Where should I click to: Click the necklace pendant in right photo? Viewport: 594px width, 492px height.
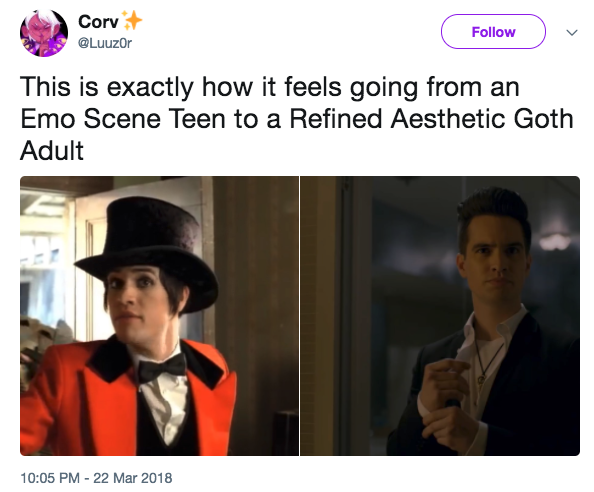tap(481, 380)
